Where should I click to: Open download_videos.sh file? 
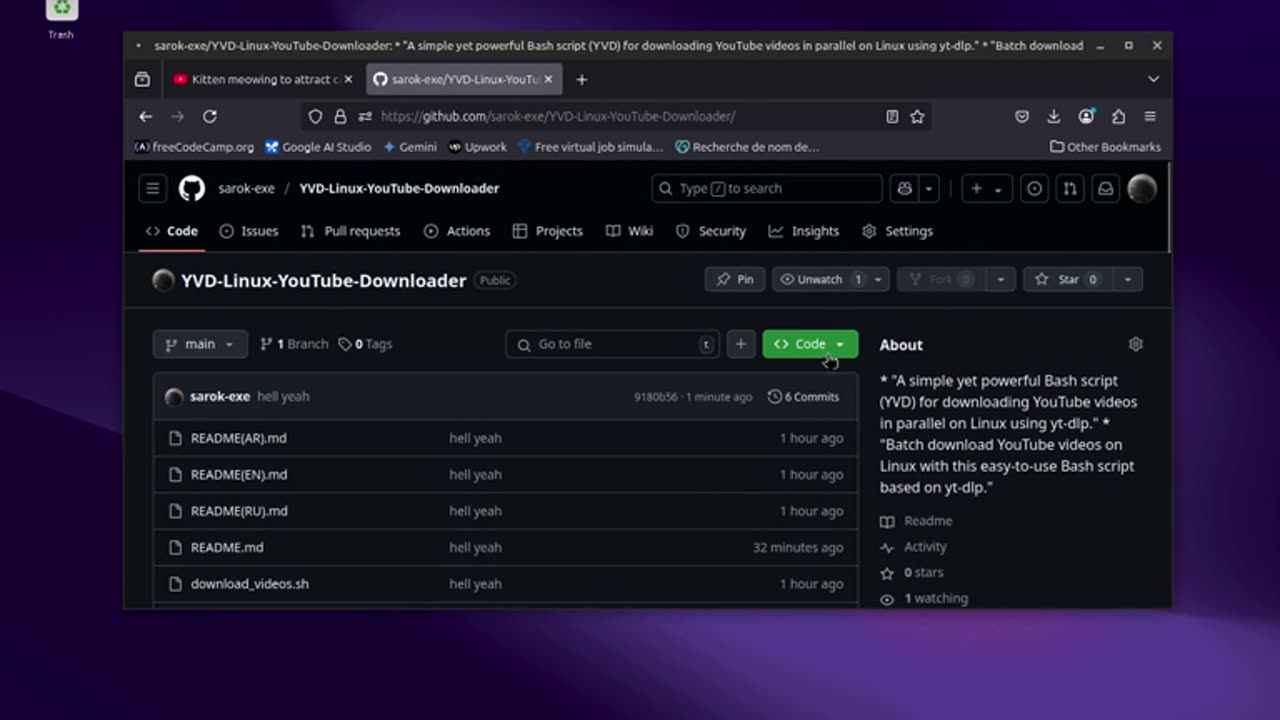[x=250, y=584]
